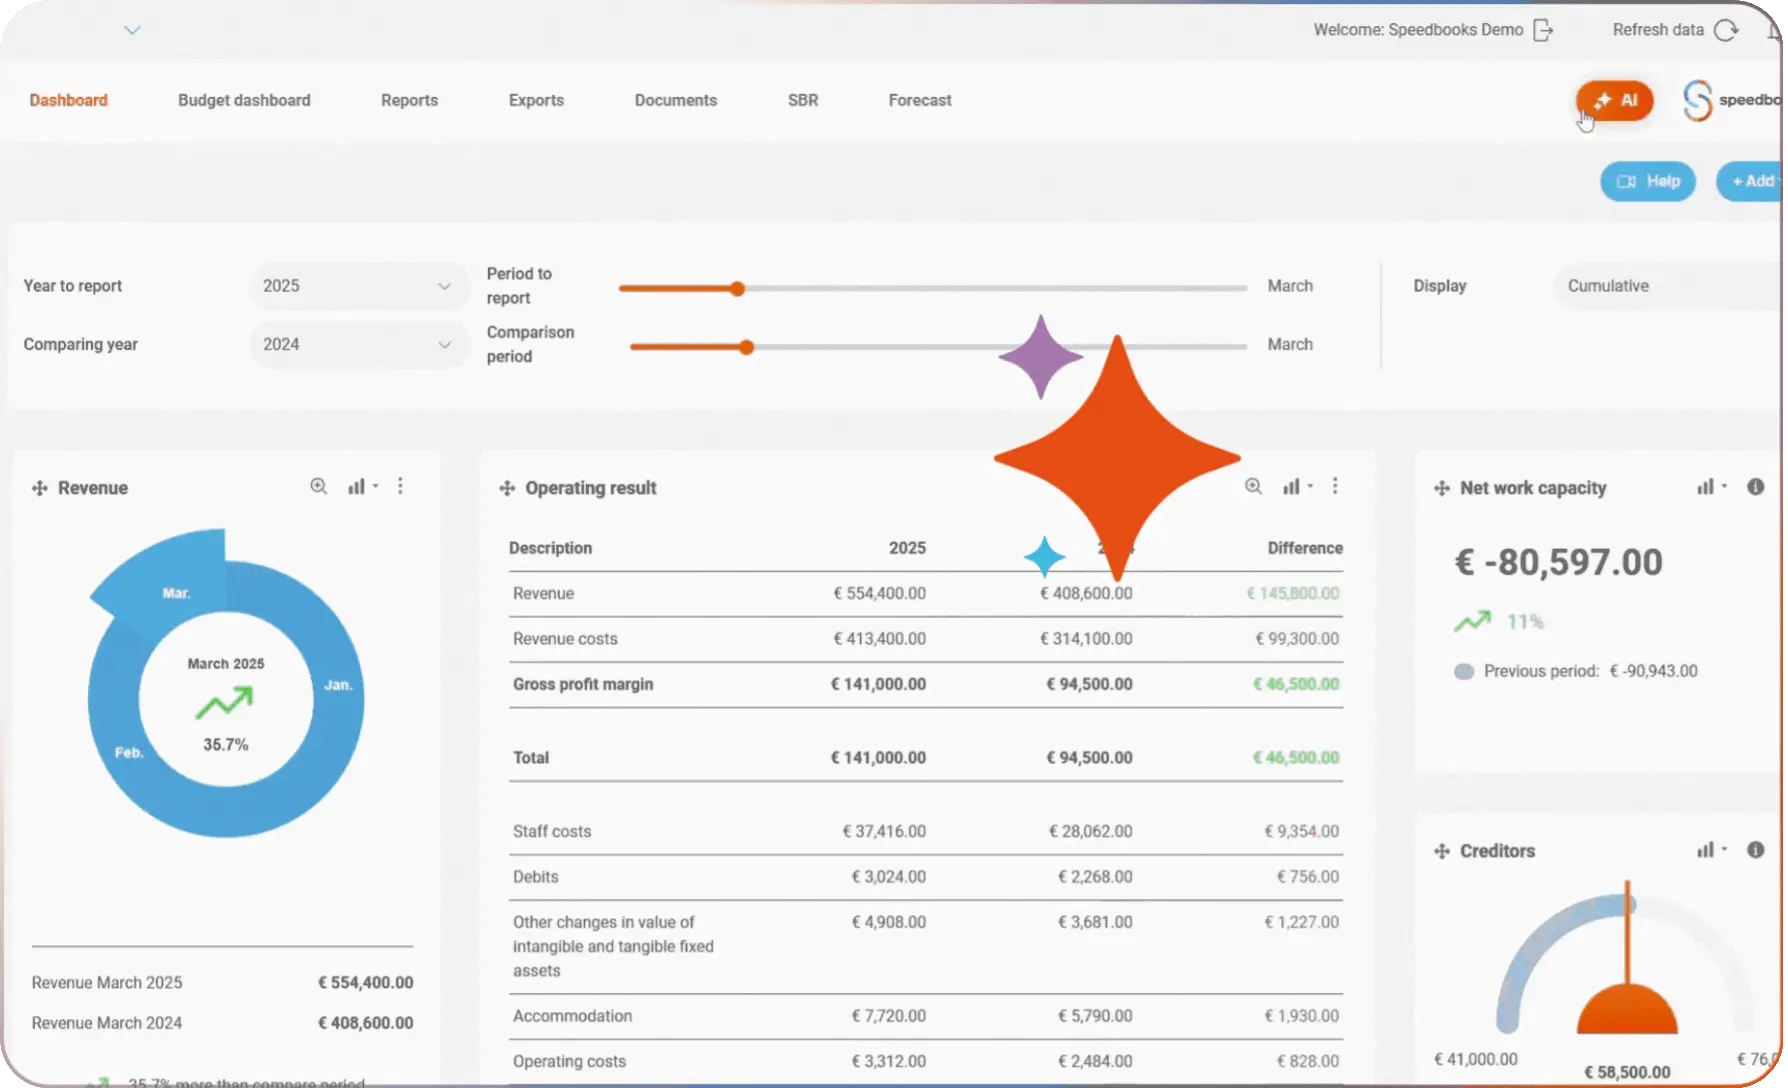Open Operating result three-dot menu
The image size is (1788, 1088).
(x=1335, y=486)
